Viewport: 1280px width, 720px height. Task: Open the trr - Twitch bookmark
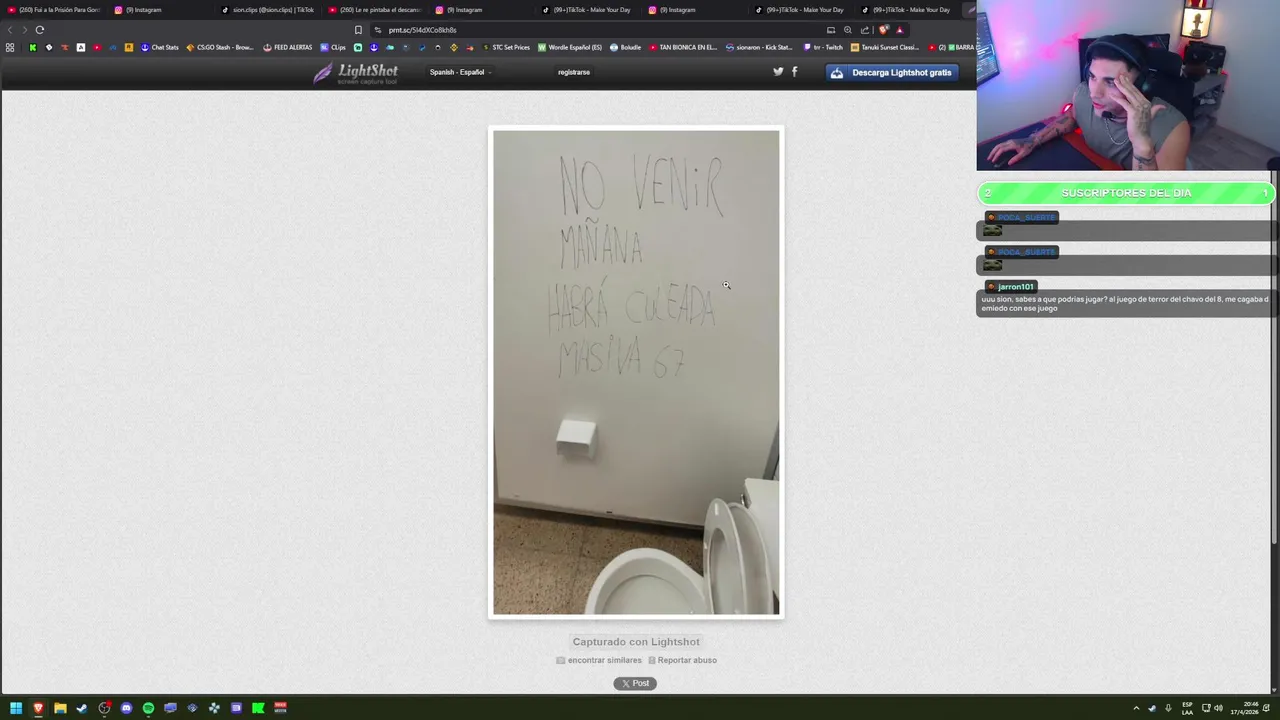click(823, 47)
